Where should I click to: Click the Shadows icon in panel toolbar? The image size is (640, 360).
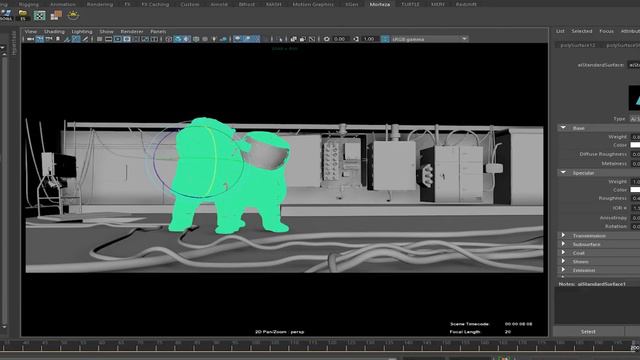(223, 39)
